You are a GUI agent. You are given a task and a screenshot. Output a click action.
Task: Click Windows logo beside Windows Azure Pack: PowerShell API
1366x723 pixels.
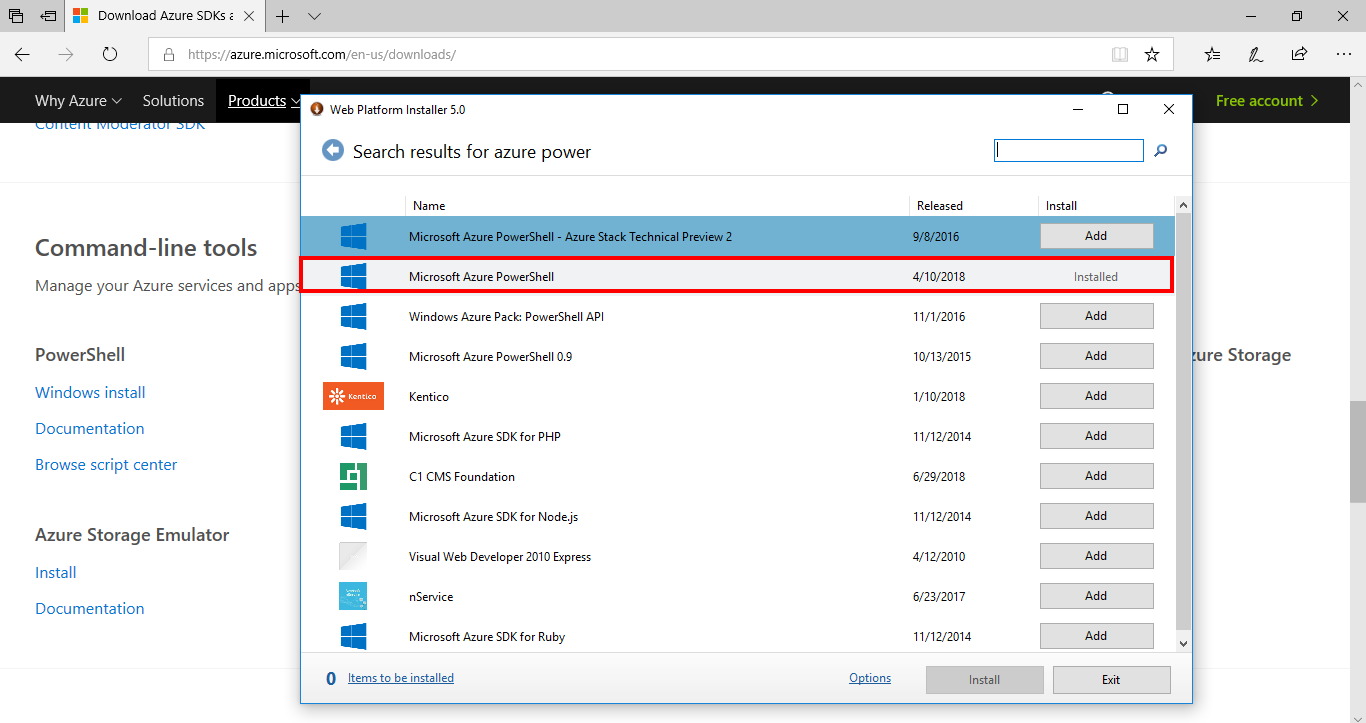pos(353,316)
